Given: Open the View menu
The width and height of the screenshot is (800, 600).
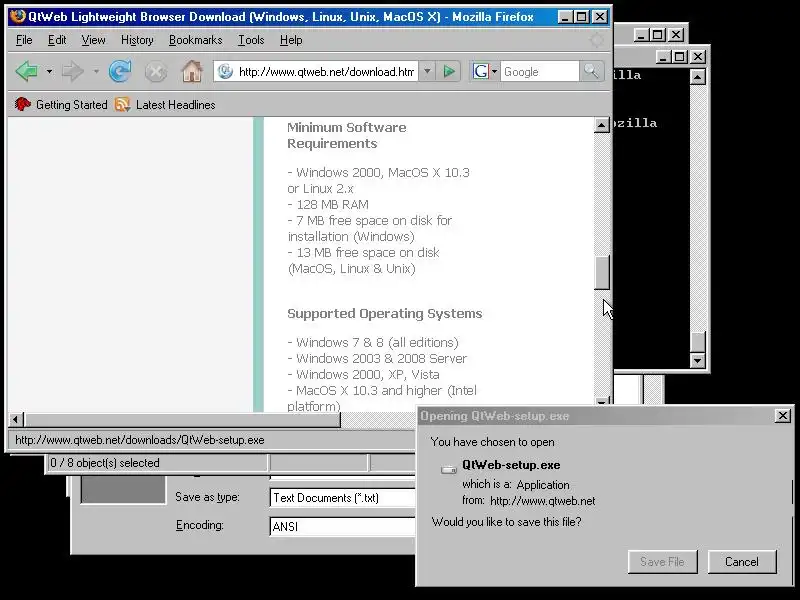Looking at the screenshot, I should (x=93, y=40).
